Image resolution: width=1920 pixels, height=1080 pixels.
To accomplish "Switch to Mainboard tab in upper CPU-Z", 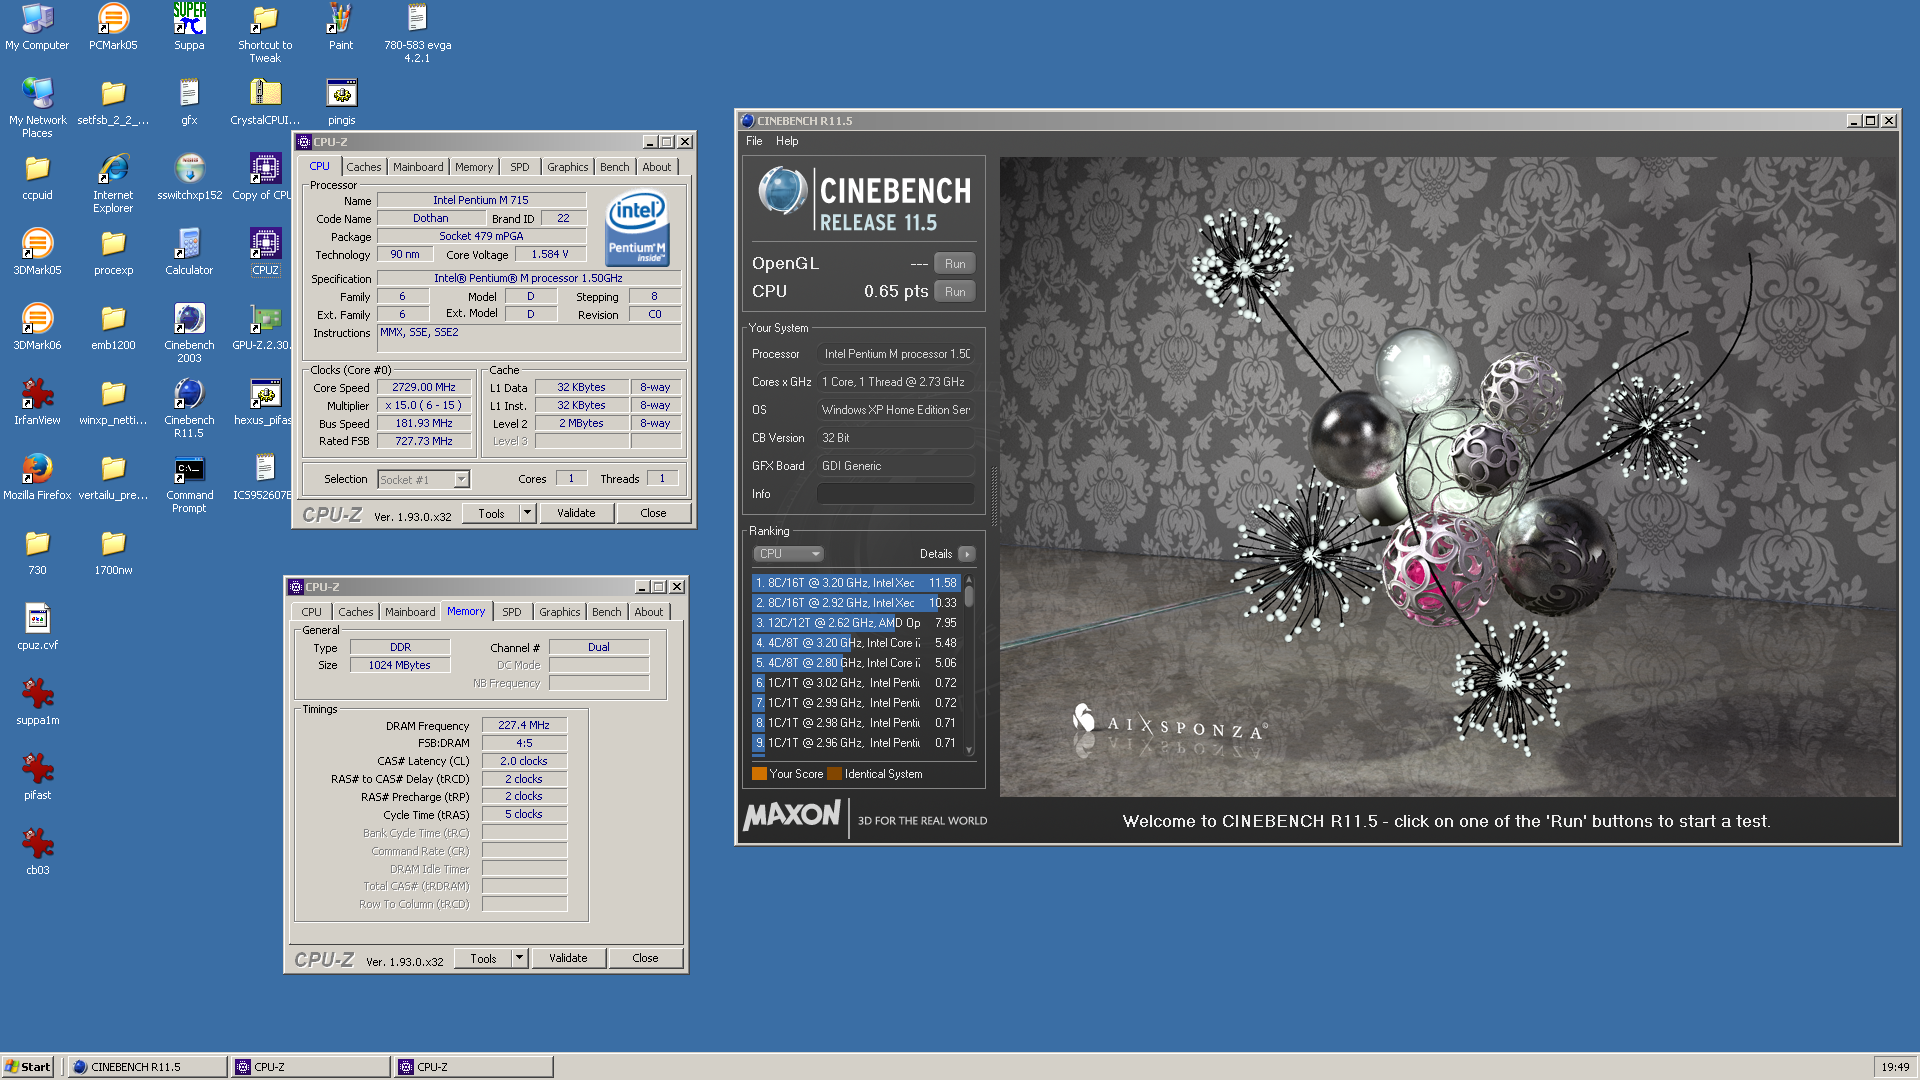I will (x=418, y=167).
